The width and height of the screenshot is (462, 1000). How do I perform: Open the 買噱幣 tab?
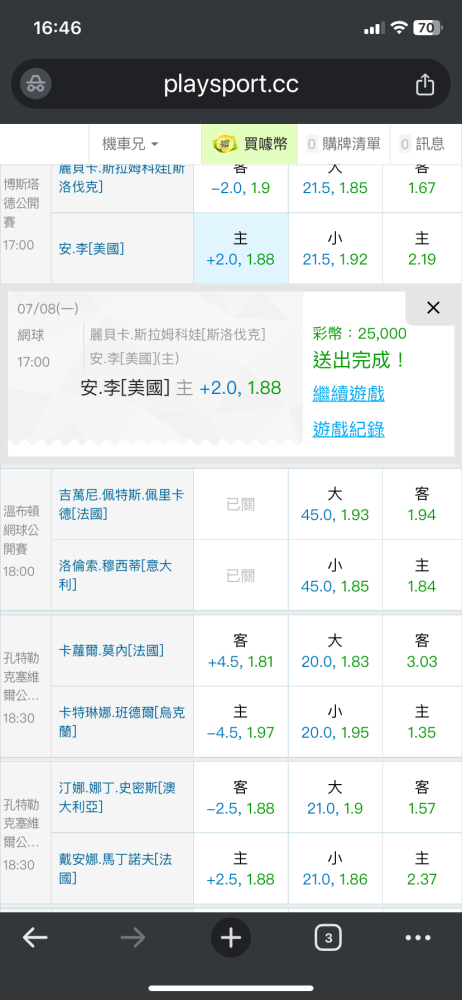pos(250,144)
